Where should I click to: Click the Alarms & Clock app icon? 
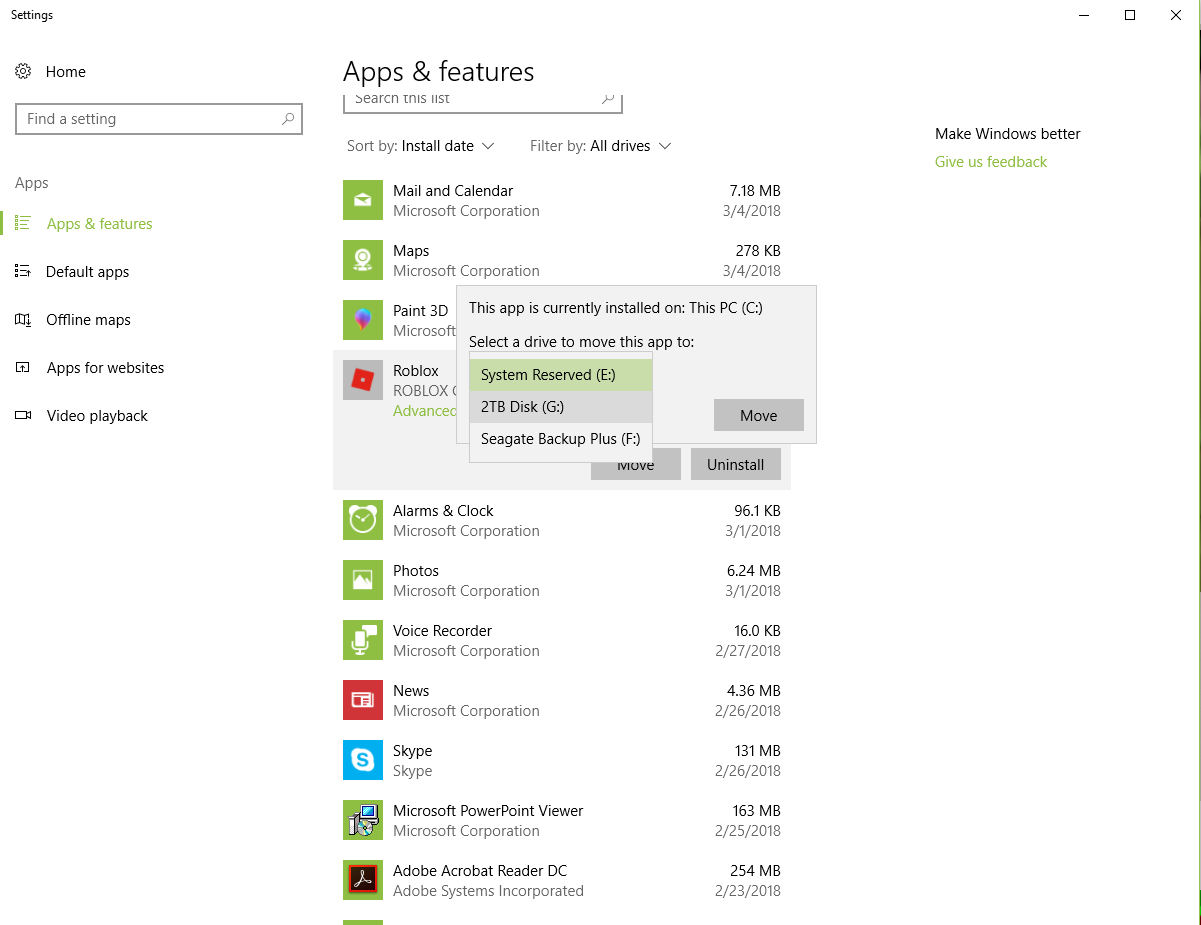pyautogui.click(x=363, y=520)
